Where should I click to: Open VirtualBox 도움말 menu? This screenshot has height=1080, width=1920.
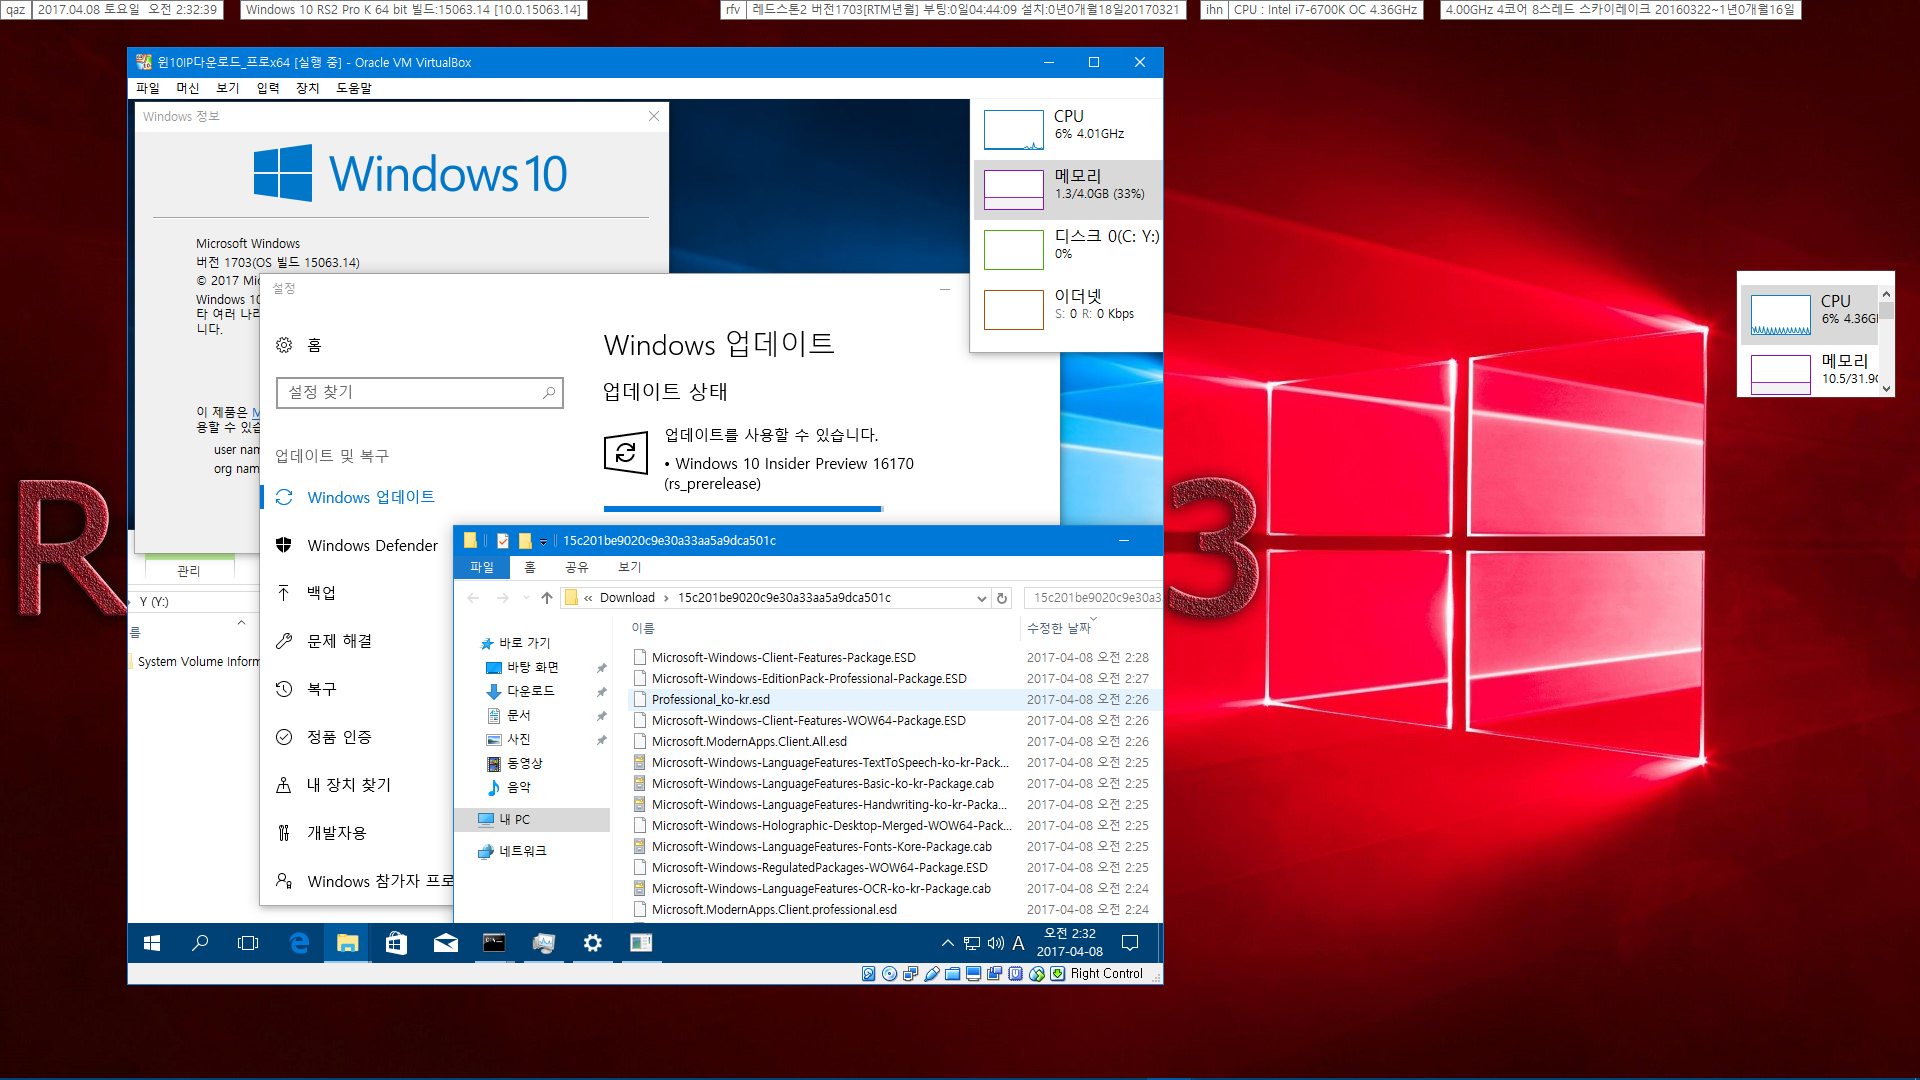(354, 88)
